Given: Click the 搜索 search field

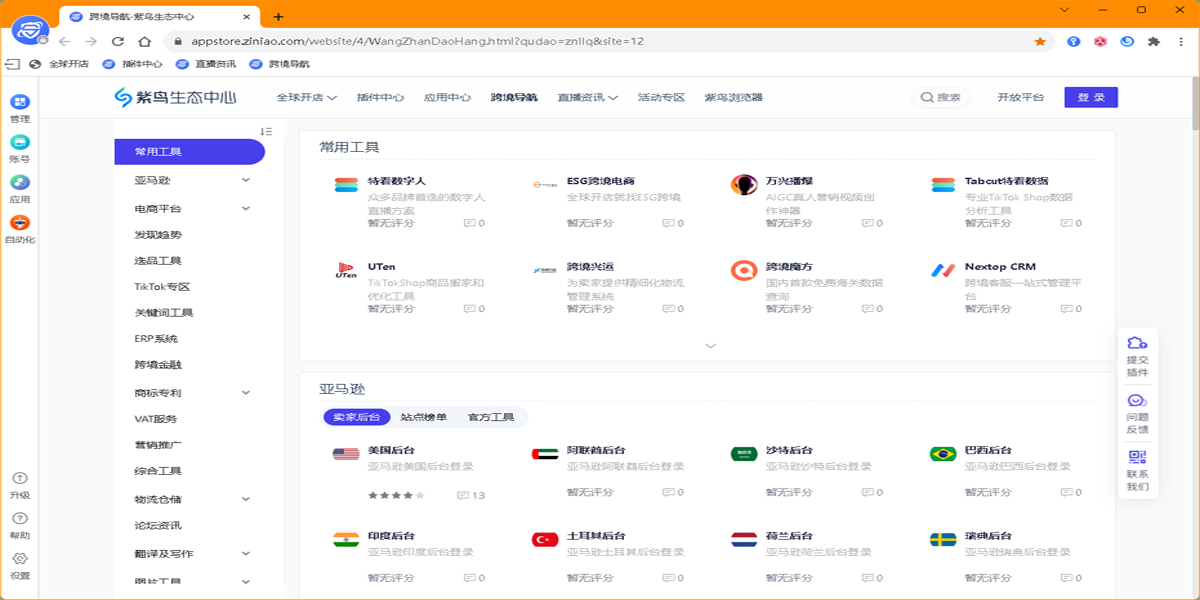Looking at the screenshot, I should [x=941, y=98].
